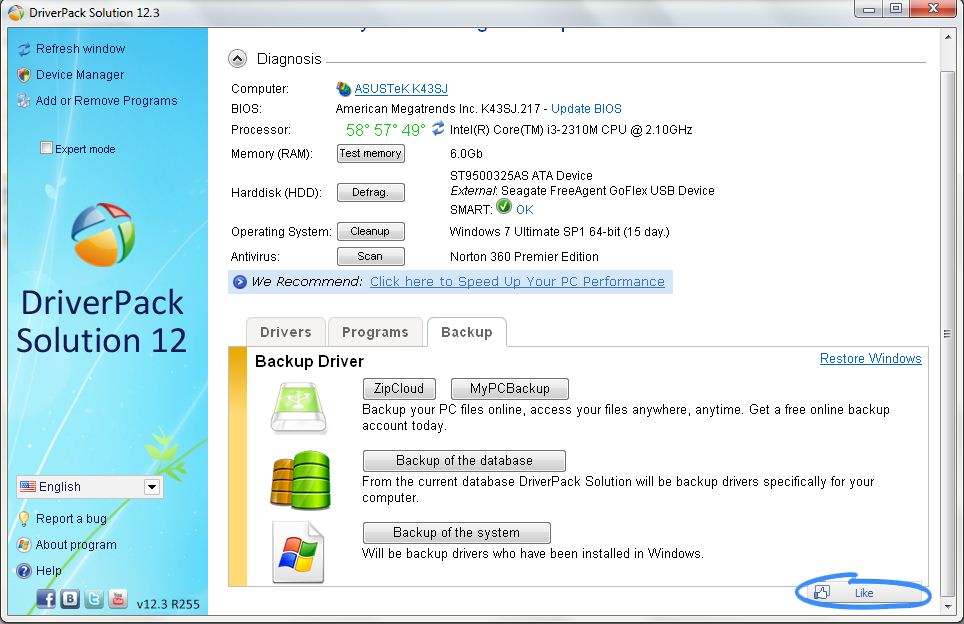964x624 pixels.
Task: Click the About program link
Action: tap(76, 545)
